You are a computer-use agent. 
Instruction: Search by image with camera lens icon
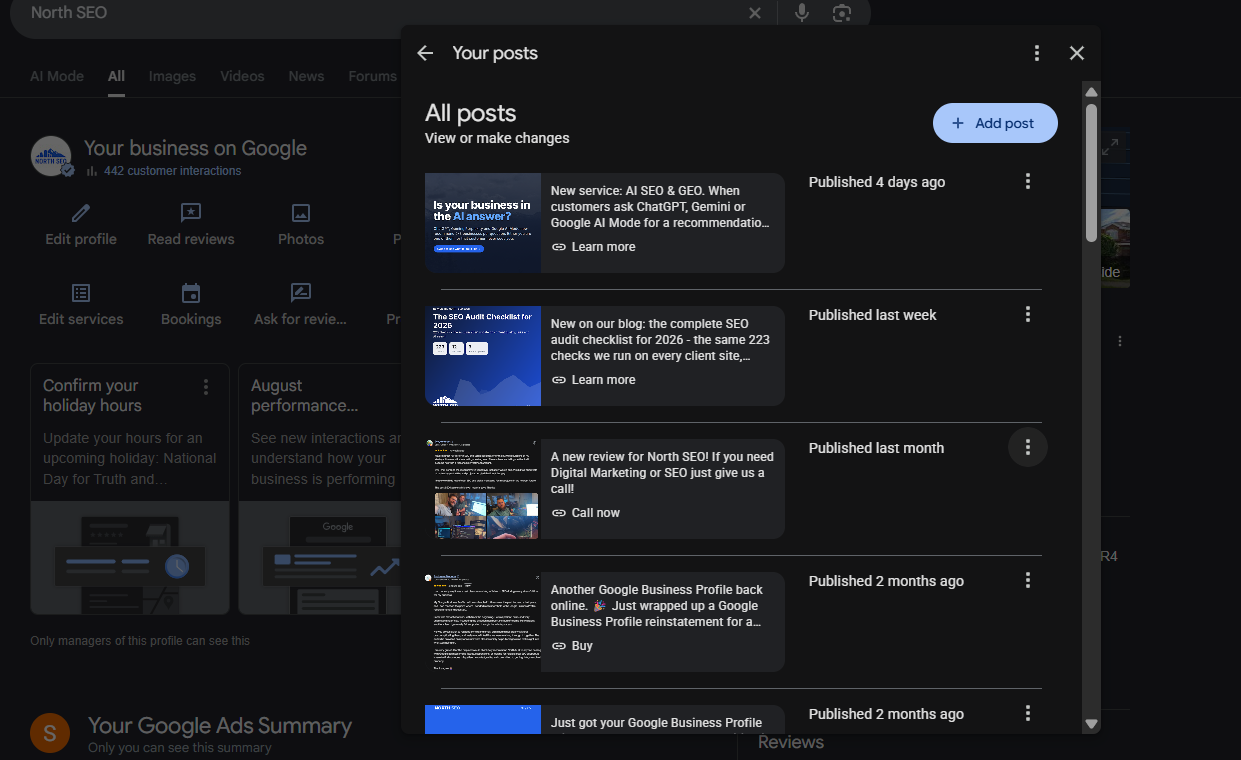[x=842, y=13]
